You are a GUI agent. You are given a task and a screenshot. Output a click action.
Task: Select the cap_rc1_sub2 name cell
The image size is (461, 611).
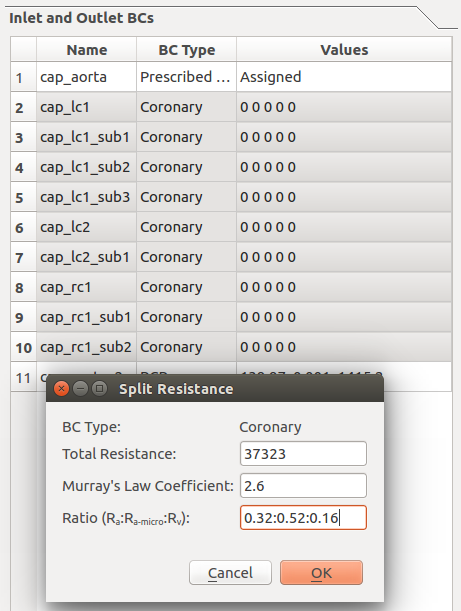coord(87,347)
